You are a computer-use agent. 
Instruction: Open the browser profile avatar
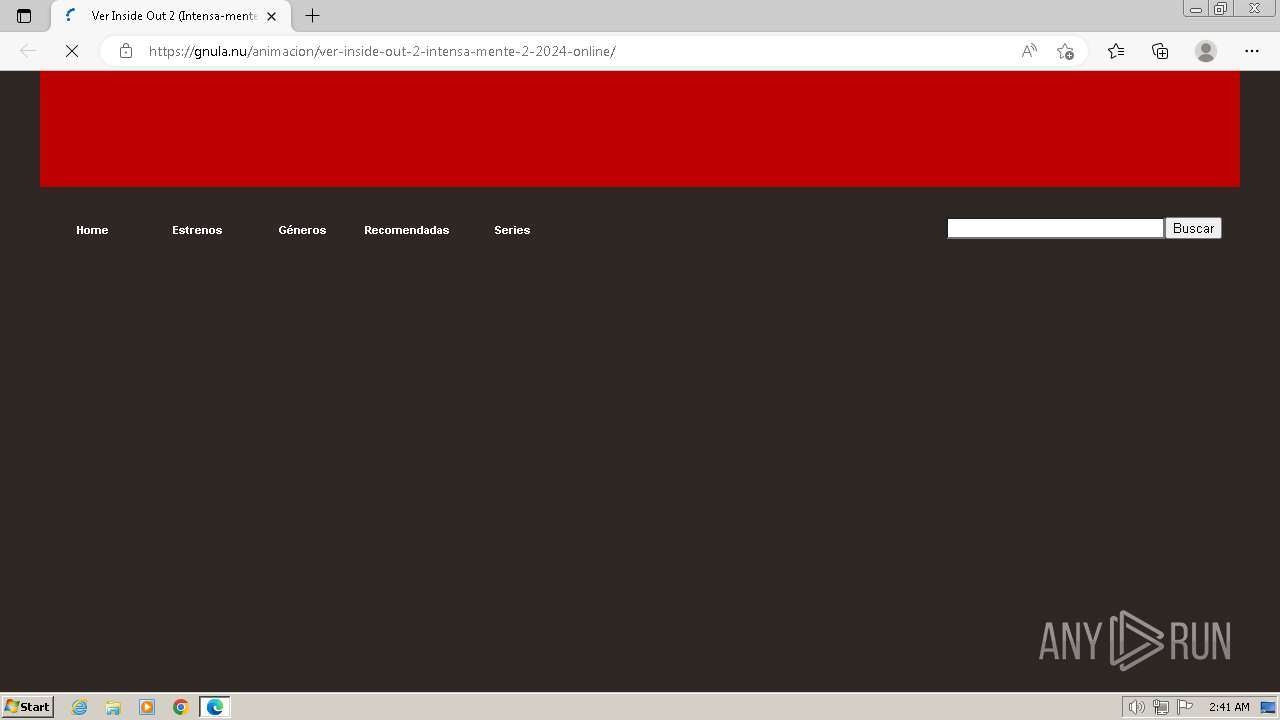point(1206,51)
